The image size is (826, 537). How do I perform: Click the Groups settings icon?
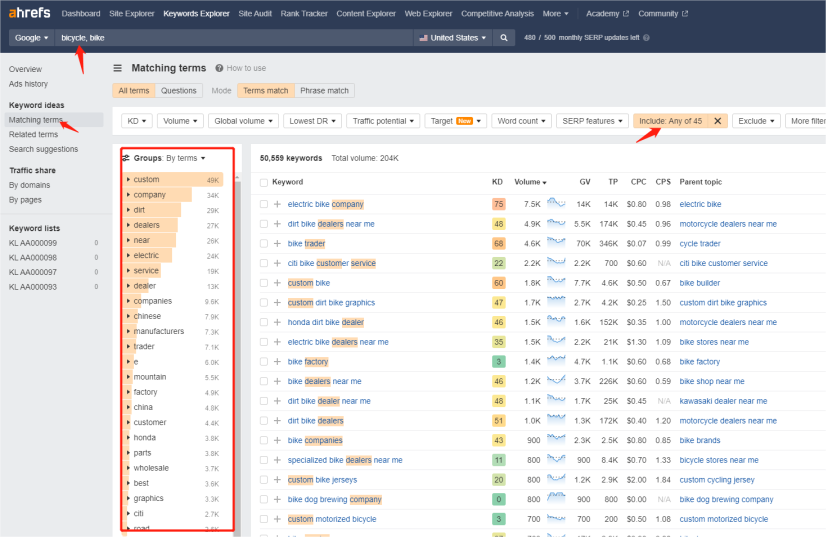coord(126,158)
